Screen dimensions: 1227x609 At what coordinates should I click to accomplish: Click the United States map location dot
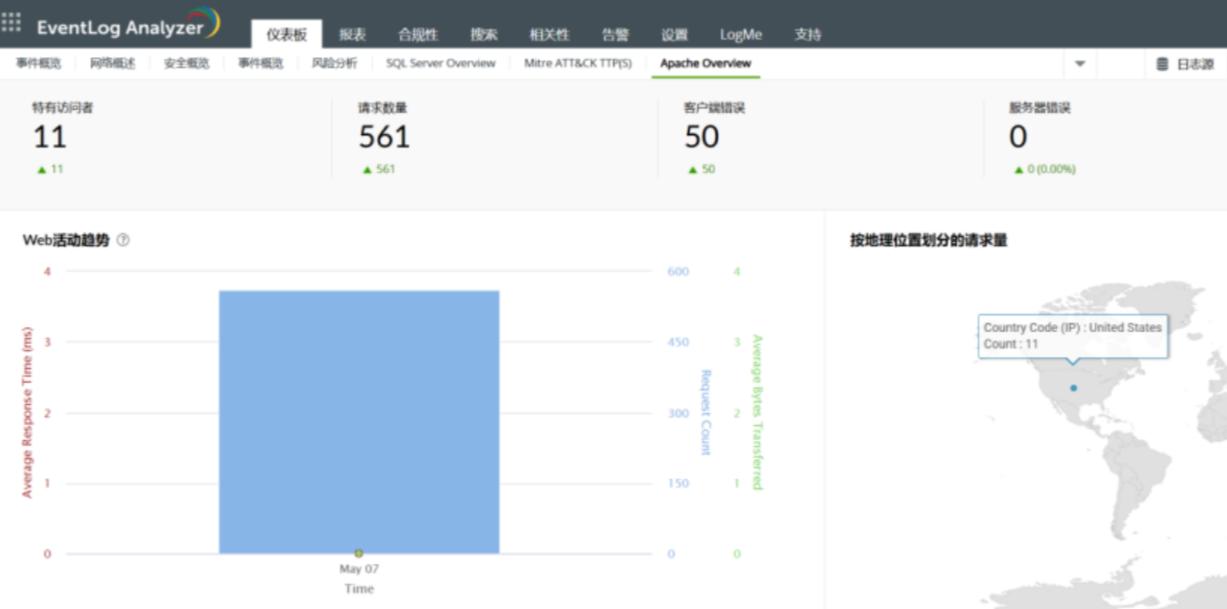(x=1073, y=387)
